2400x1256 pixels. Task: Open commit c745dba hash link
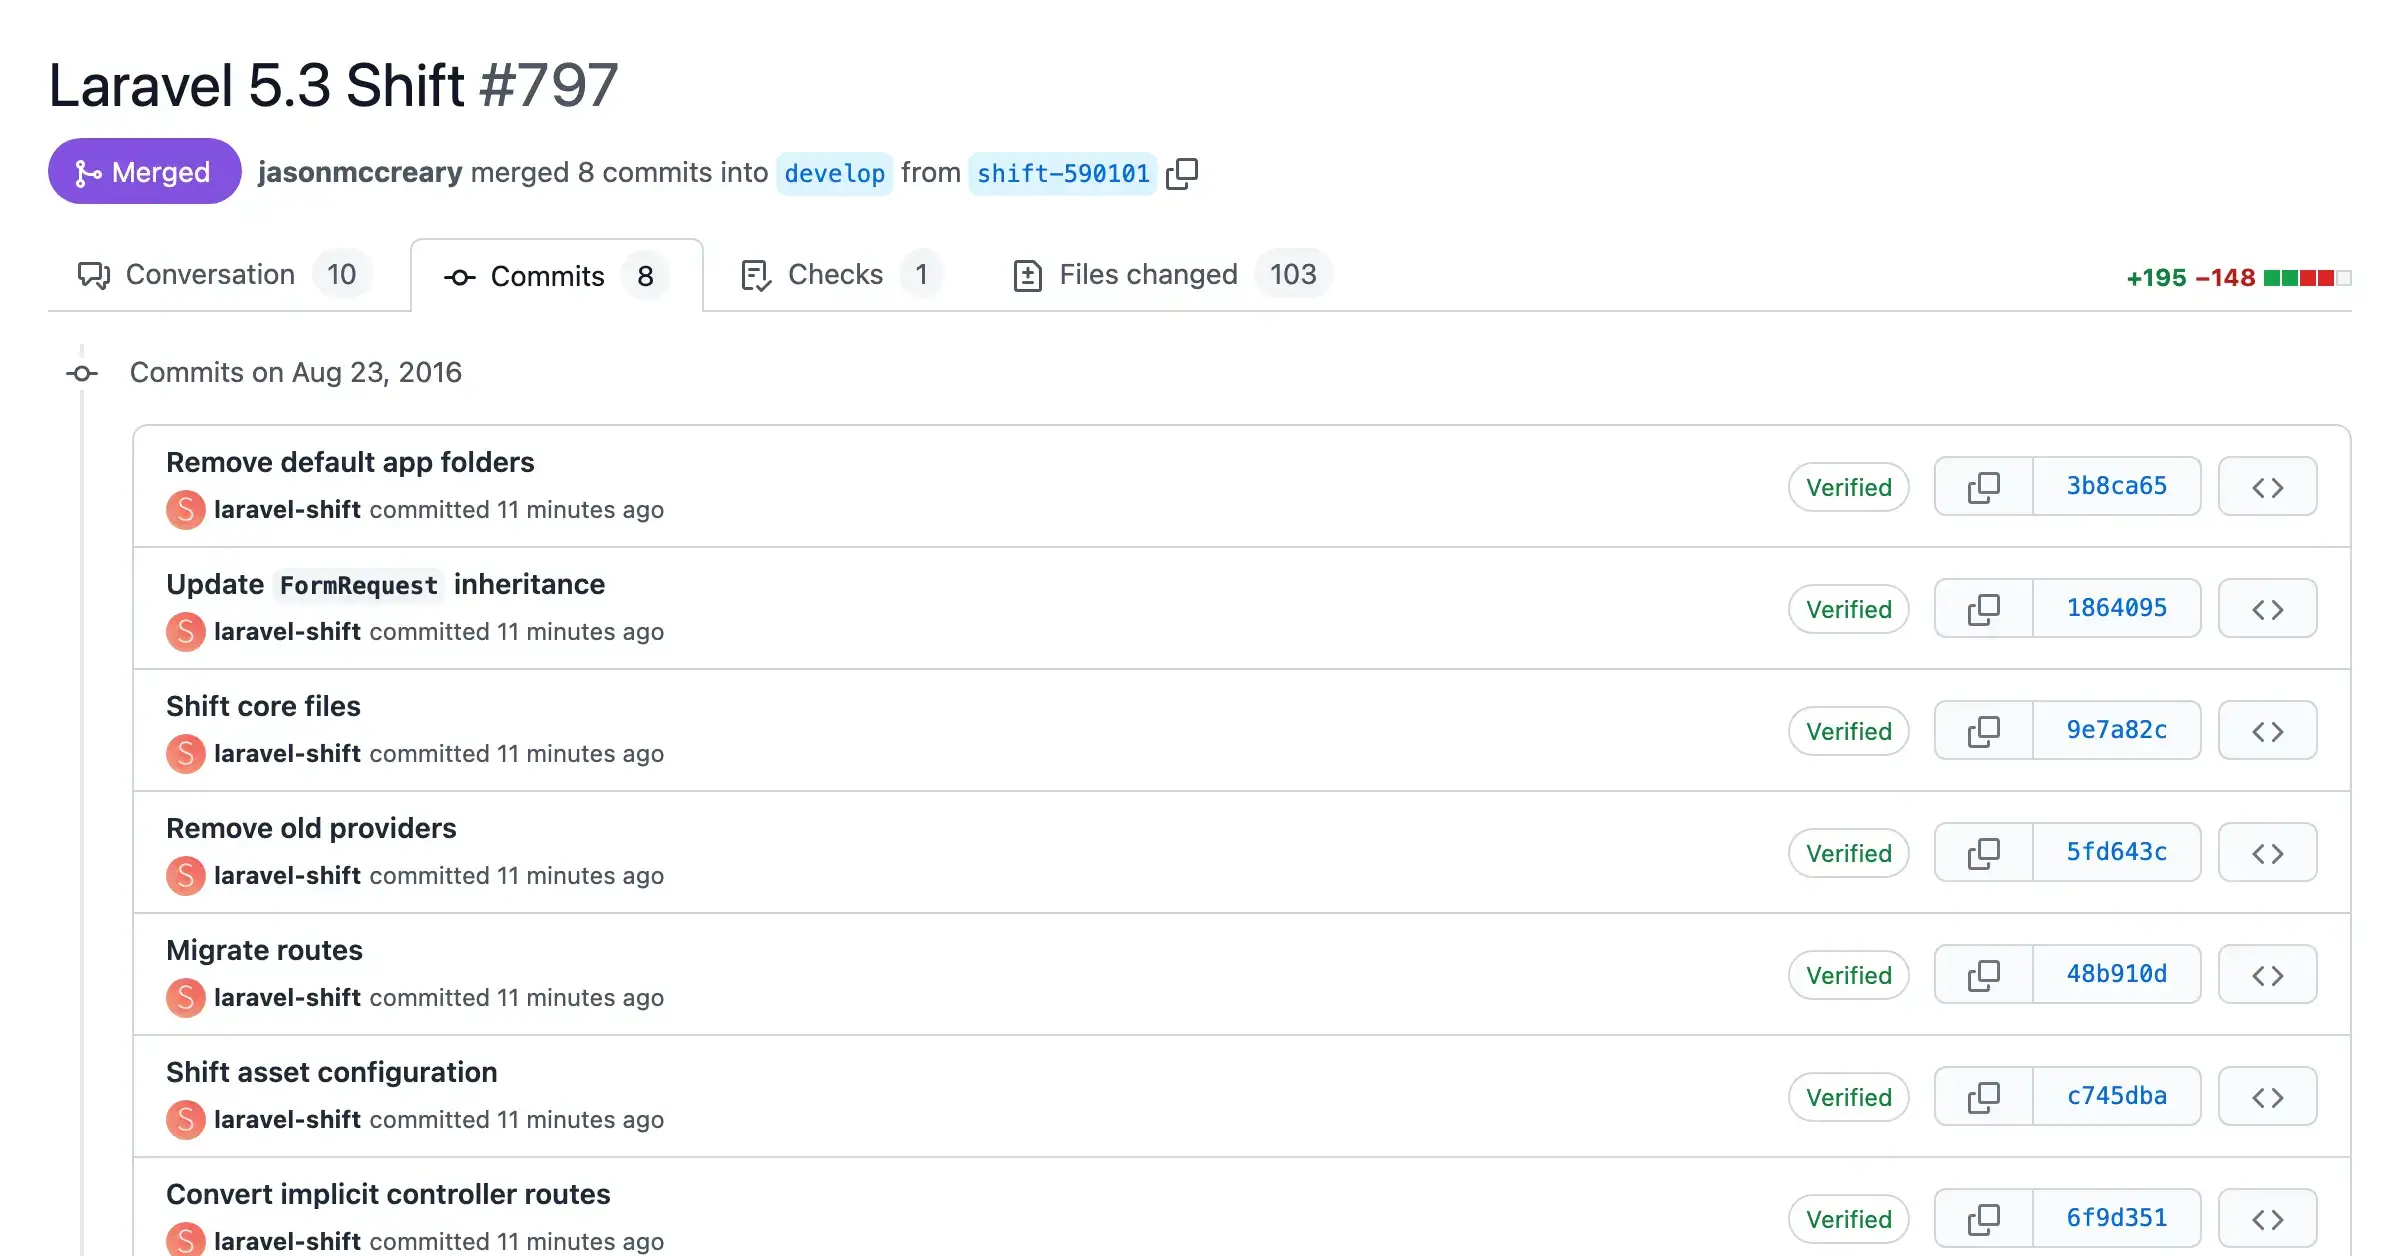click(x=2117, y=1097)
